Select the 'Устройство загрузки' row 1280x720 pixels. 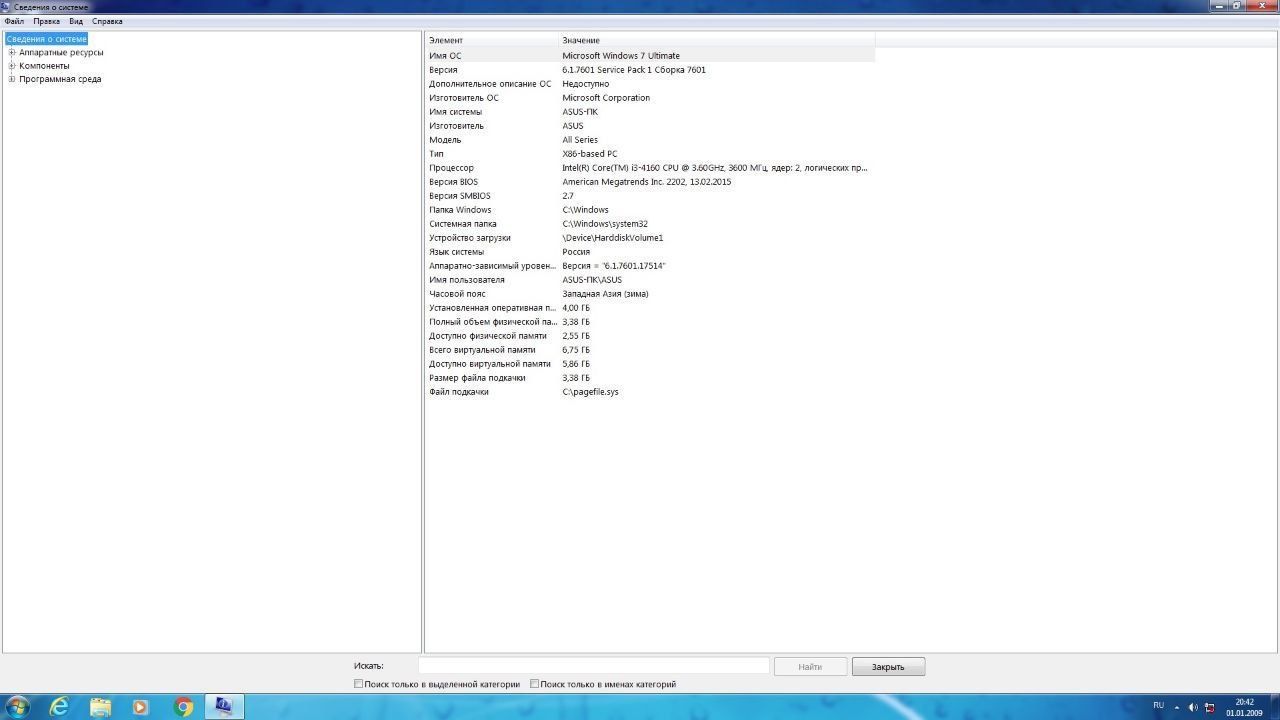(x=650, y=238)
